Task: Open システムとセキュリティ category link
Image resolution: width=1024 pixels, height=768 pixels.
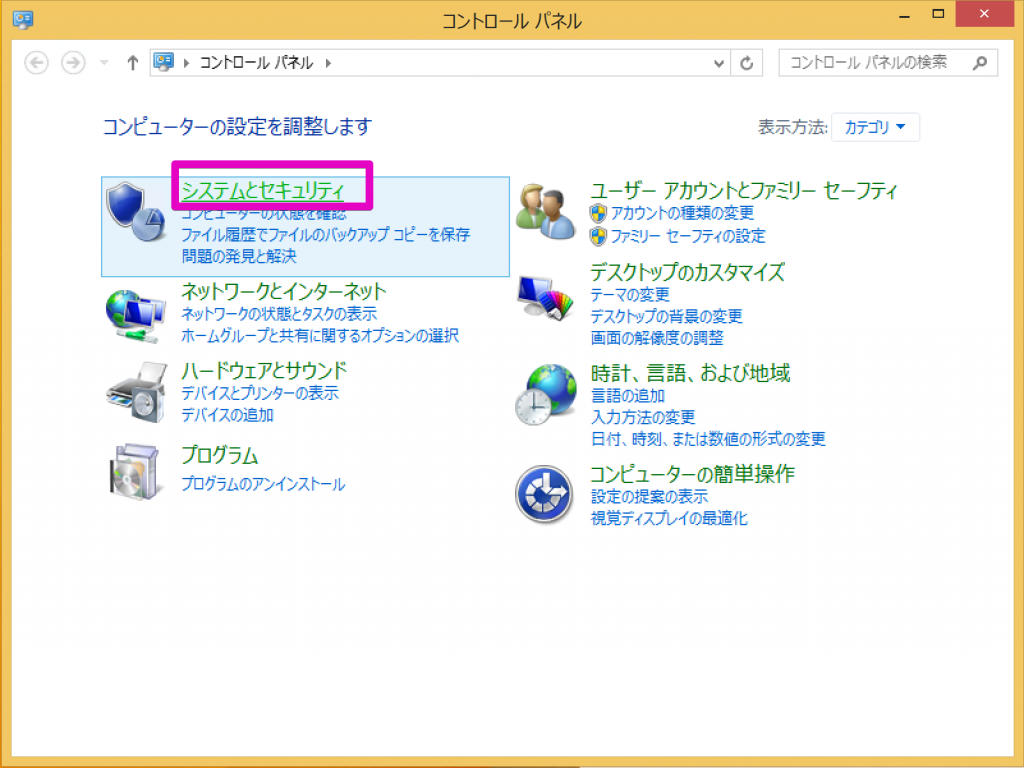Action: (263, 190)
